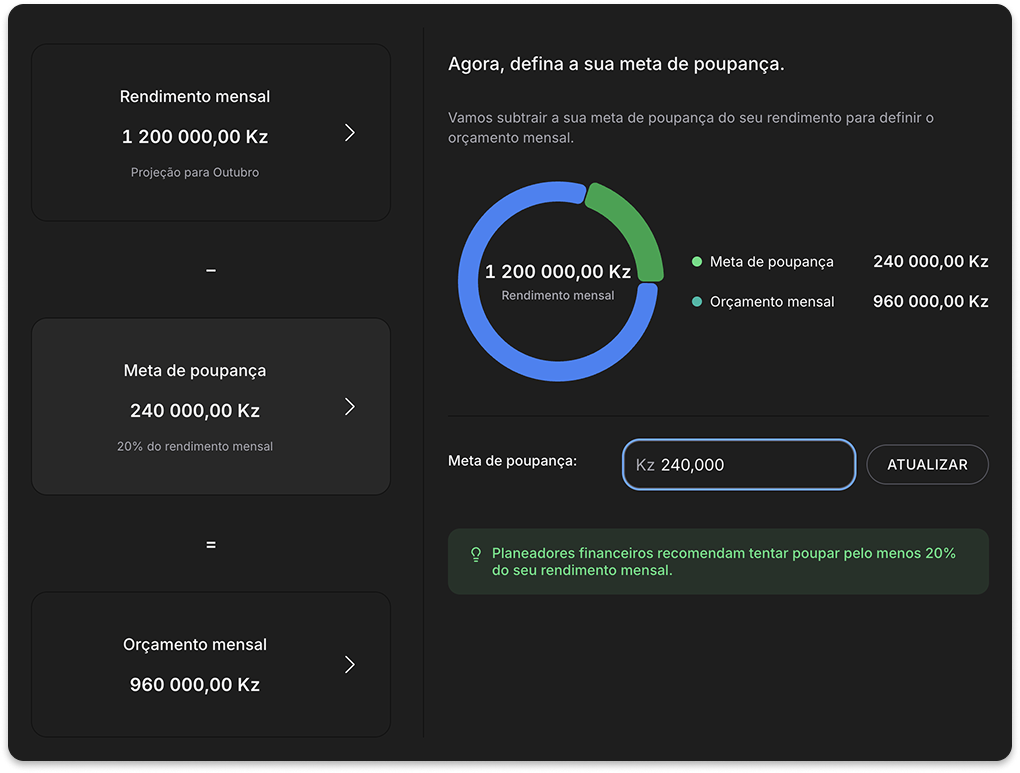Click the Kz currency prefix in input

tap(645, 465)
